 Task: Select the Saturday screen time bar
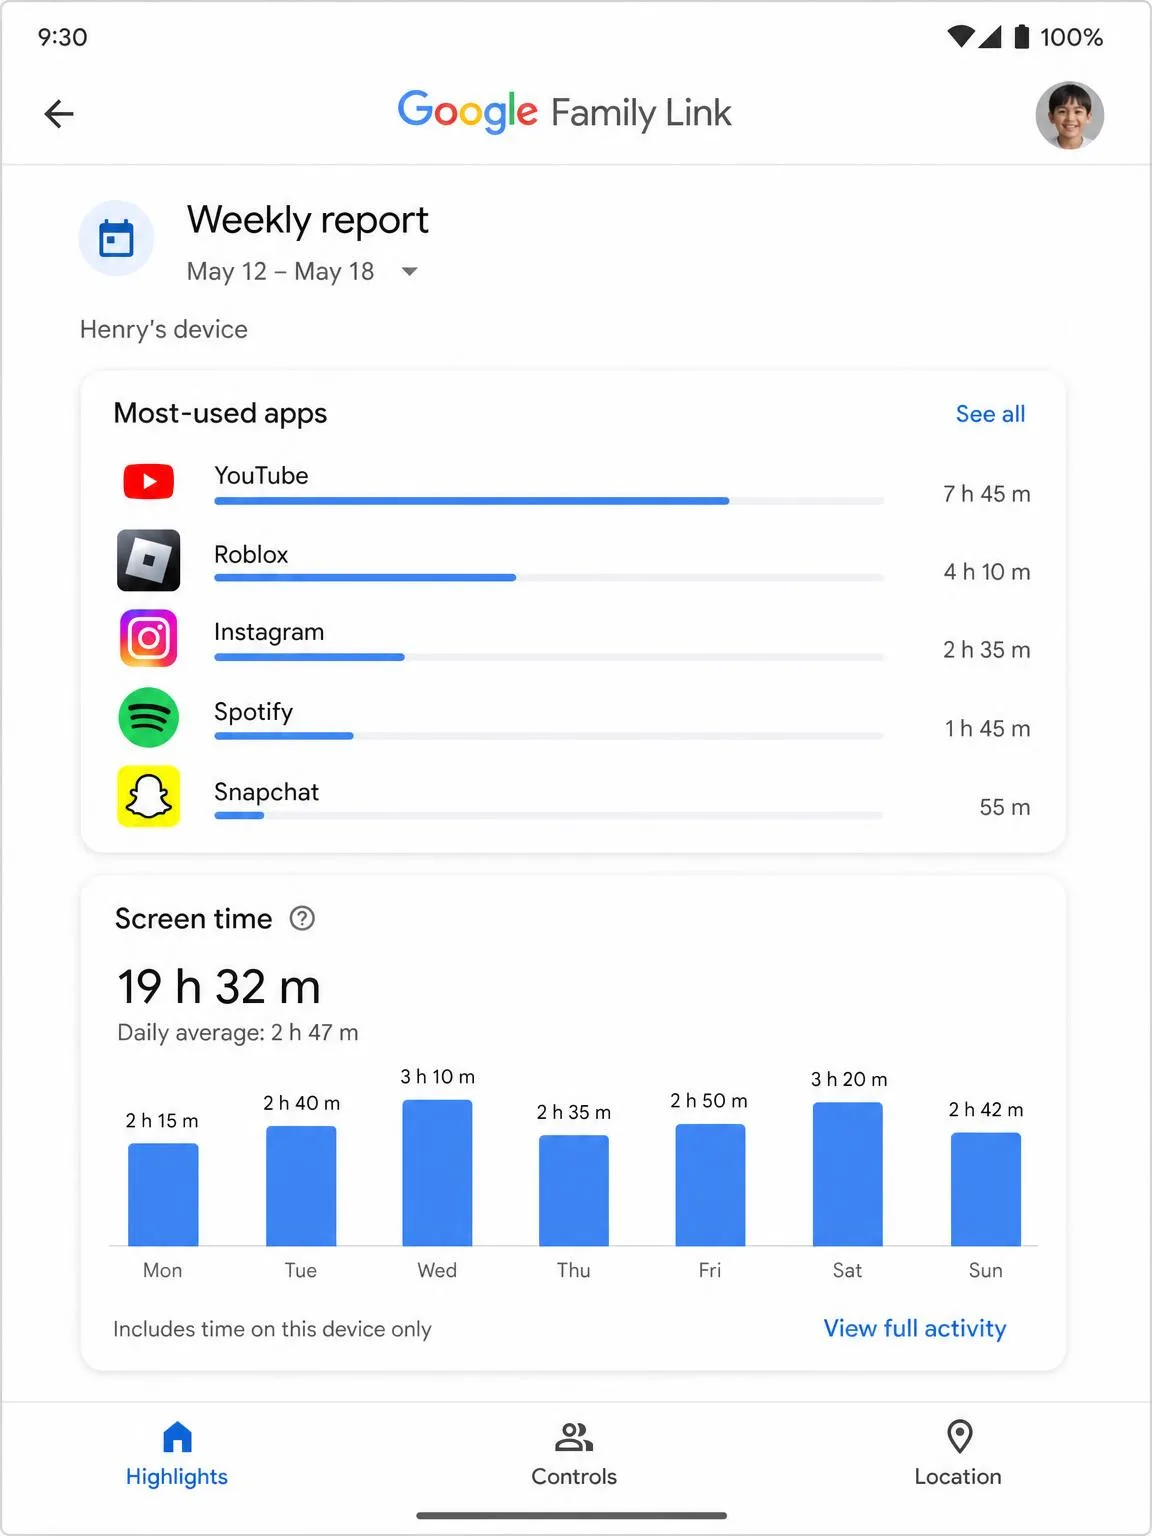point(848,1174)
